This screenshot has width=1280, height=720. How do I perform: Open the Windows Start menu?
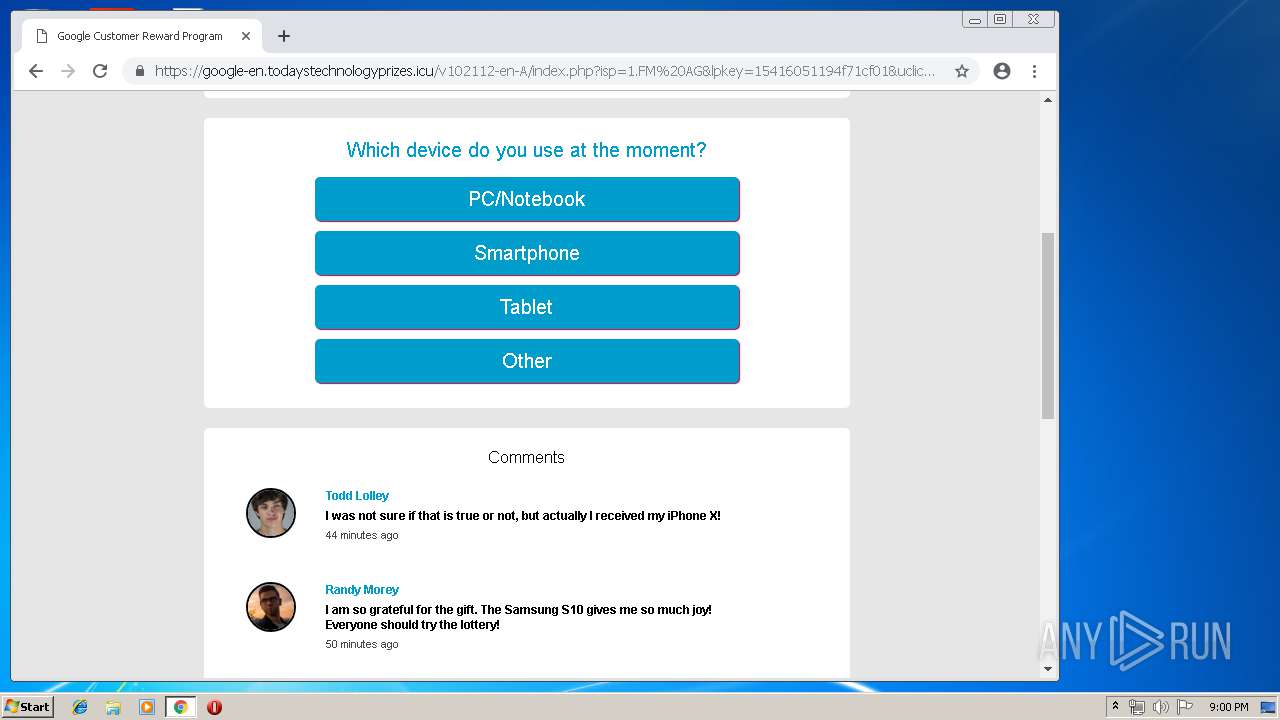coord(27,706)
